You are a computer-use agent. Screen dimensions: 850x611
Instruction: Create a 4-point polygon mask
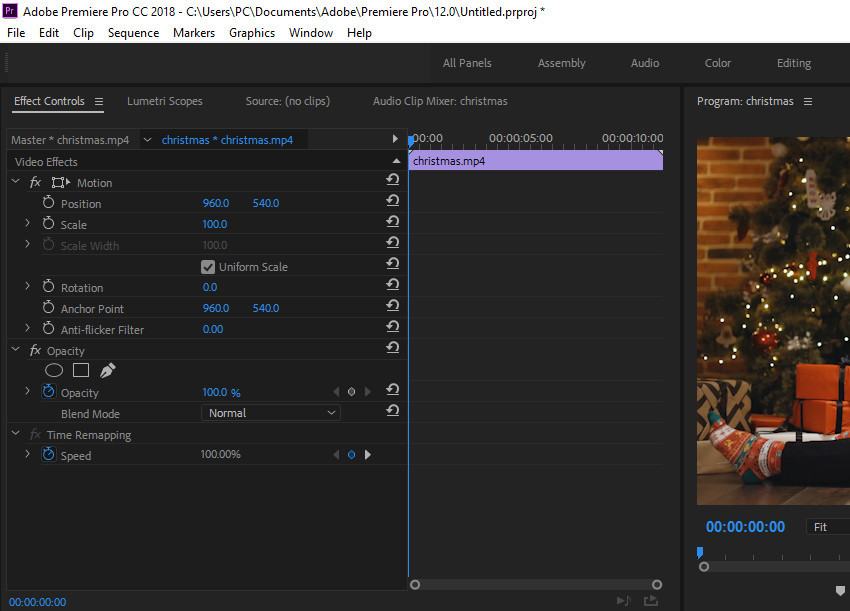(x=81, y=370)
